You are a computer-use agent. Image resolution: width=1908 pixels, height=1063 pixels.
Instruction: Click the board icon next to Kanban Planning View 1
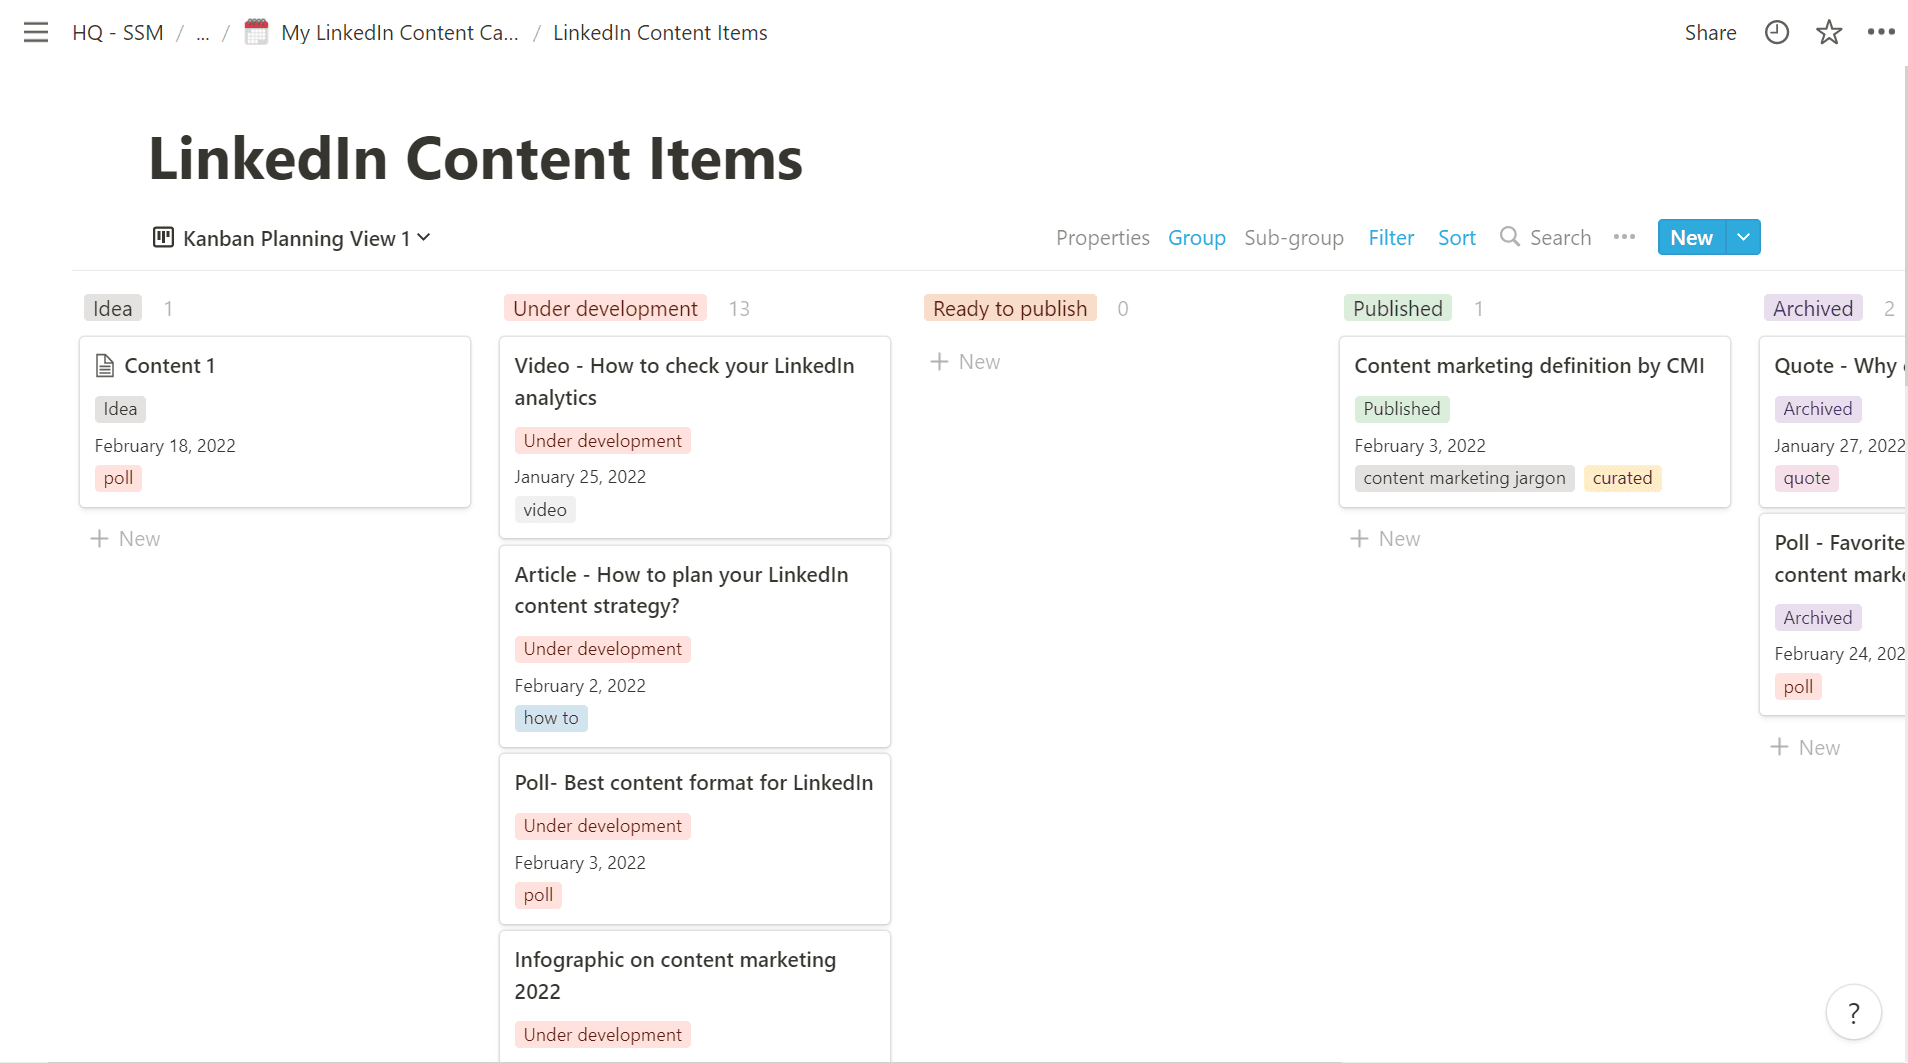[x=163, y=238]
